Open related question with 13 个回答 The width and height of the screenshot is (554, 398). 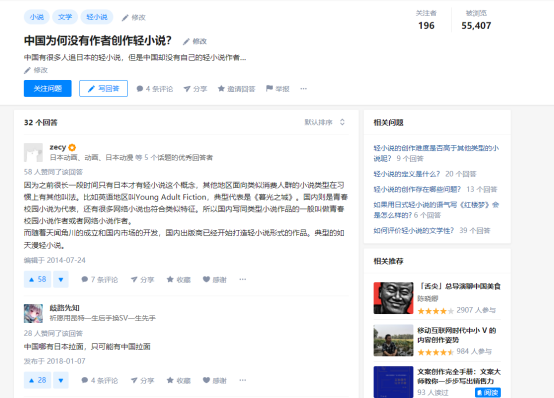pyautogui.click(x=417, y=189)
